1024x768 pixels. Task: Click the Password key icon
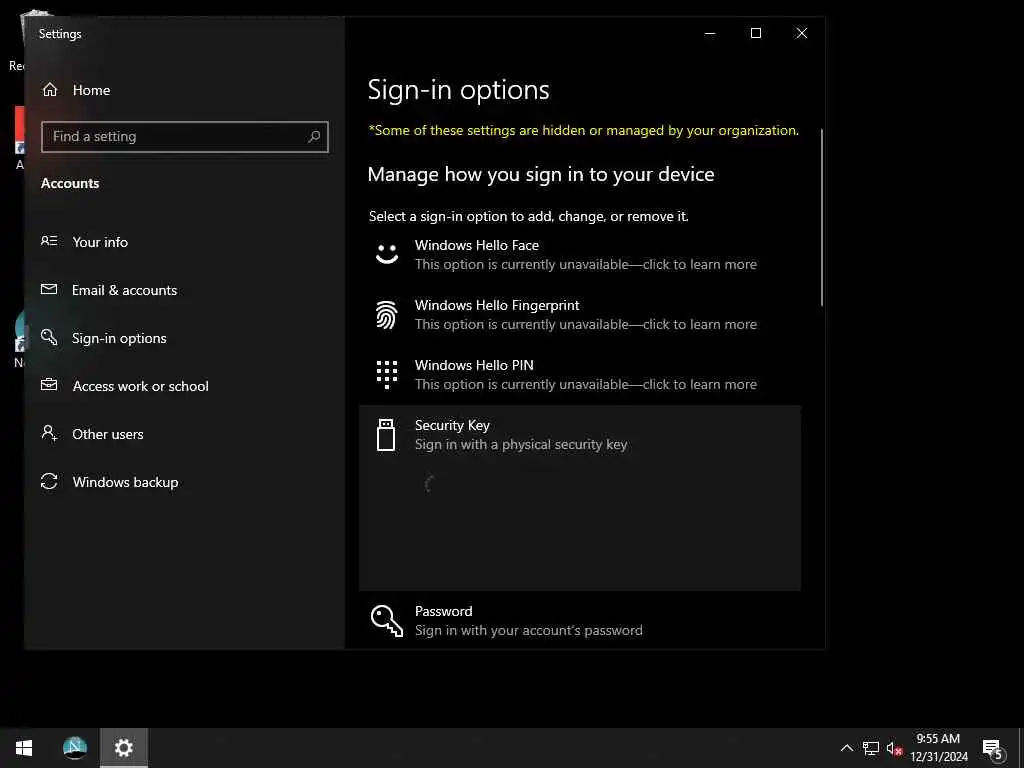tap(387, 620)
